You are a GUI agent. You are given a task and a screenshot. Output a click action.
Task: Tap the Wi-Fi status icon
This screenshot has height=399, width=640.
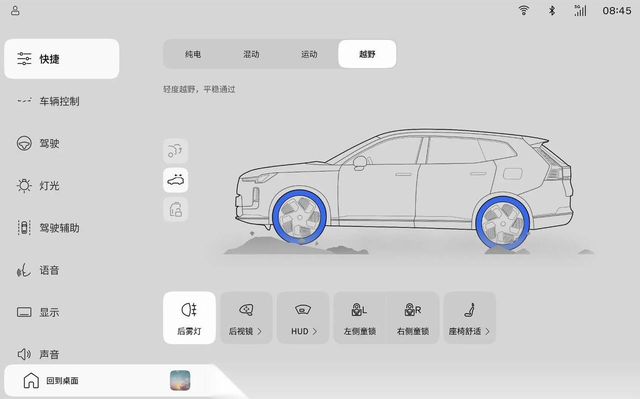524,10
